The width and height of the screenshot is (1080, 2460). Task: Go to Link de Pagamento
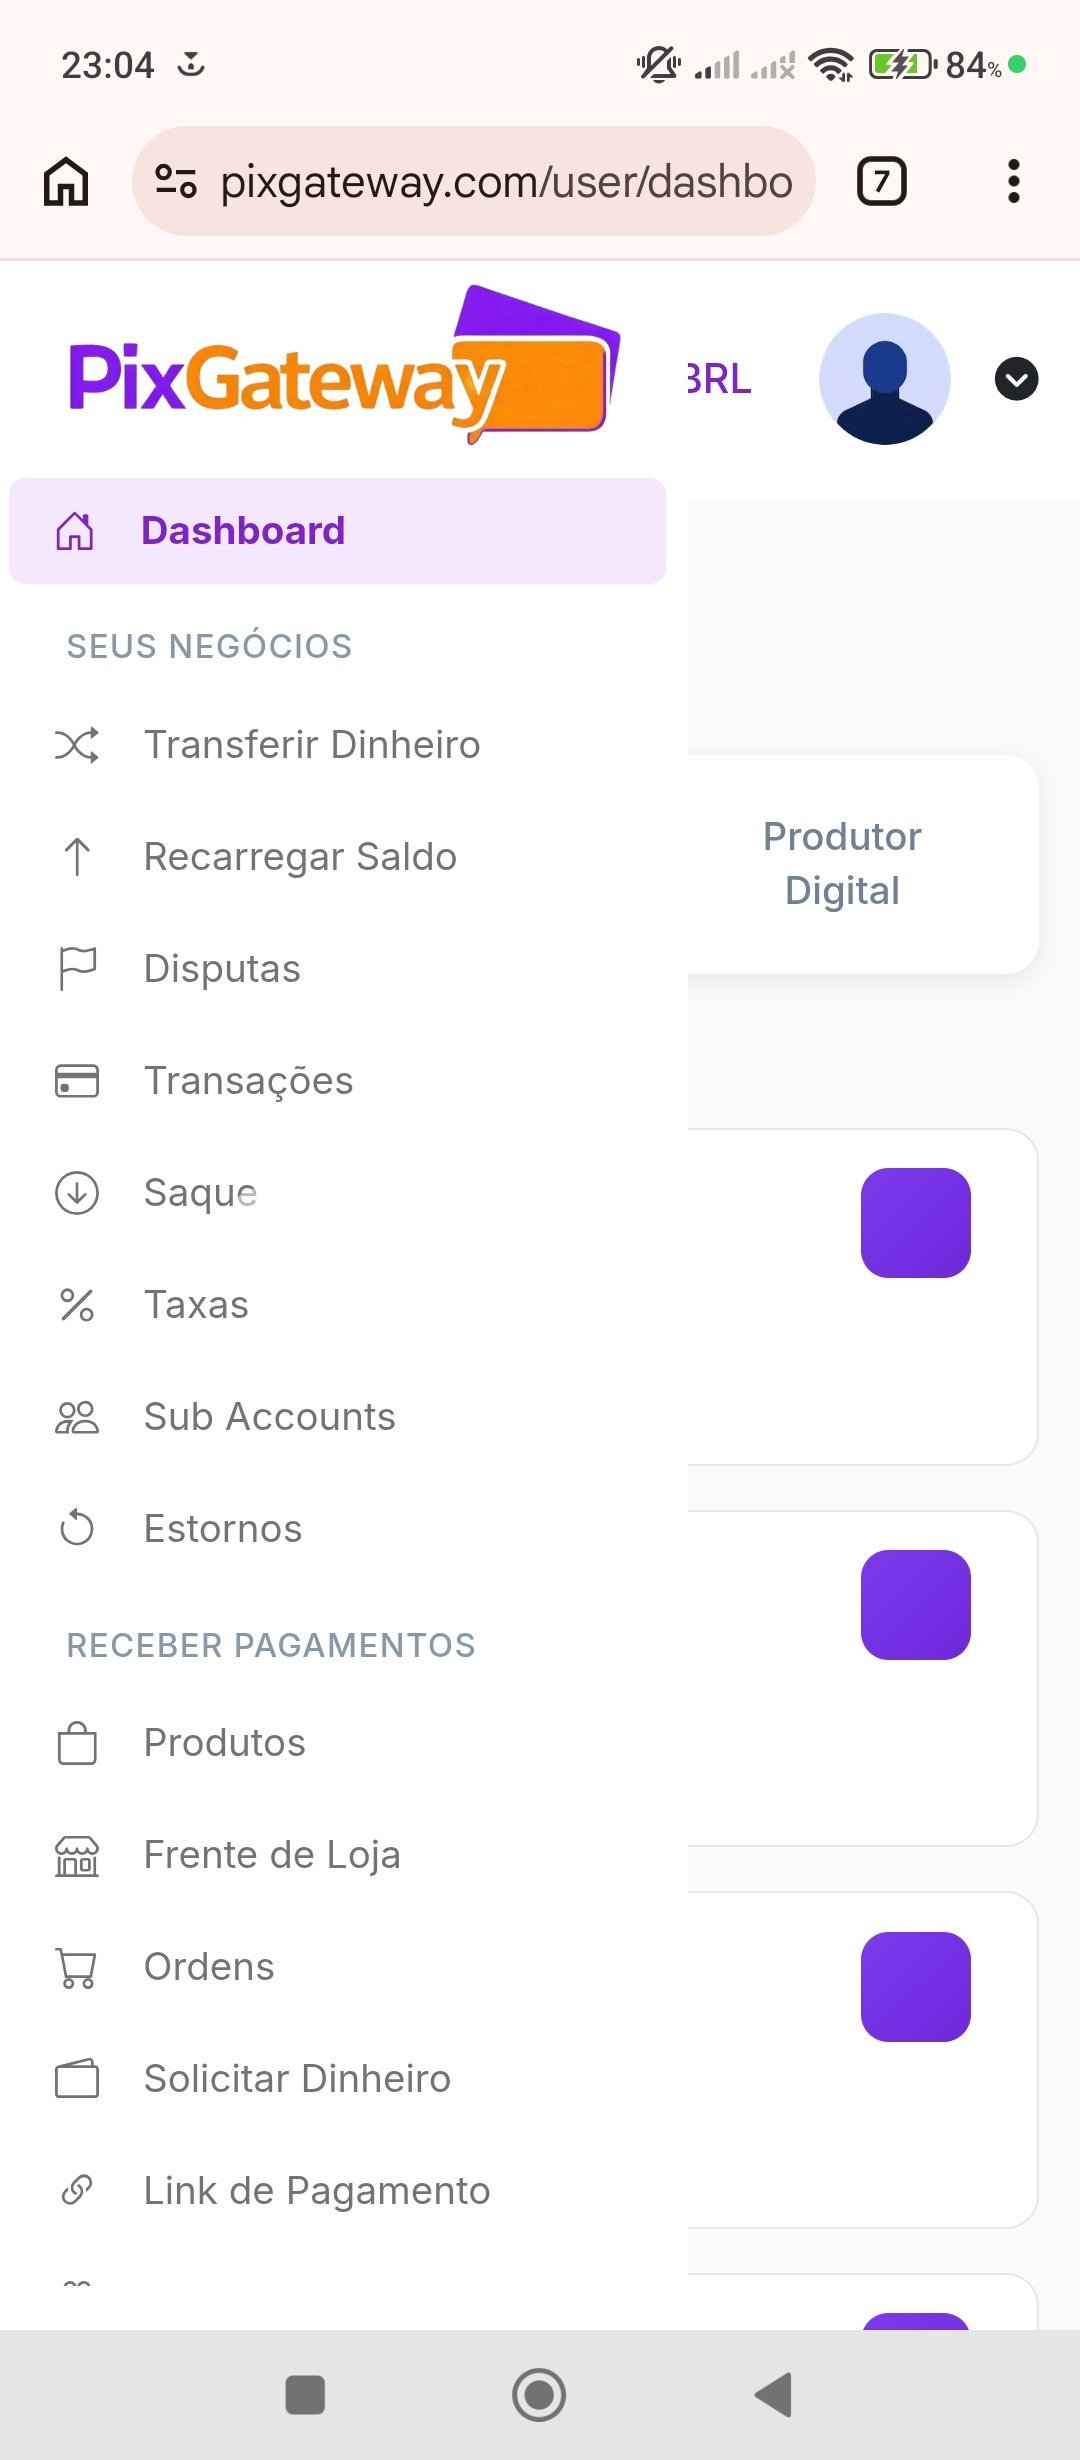click(316, 2191)
